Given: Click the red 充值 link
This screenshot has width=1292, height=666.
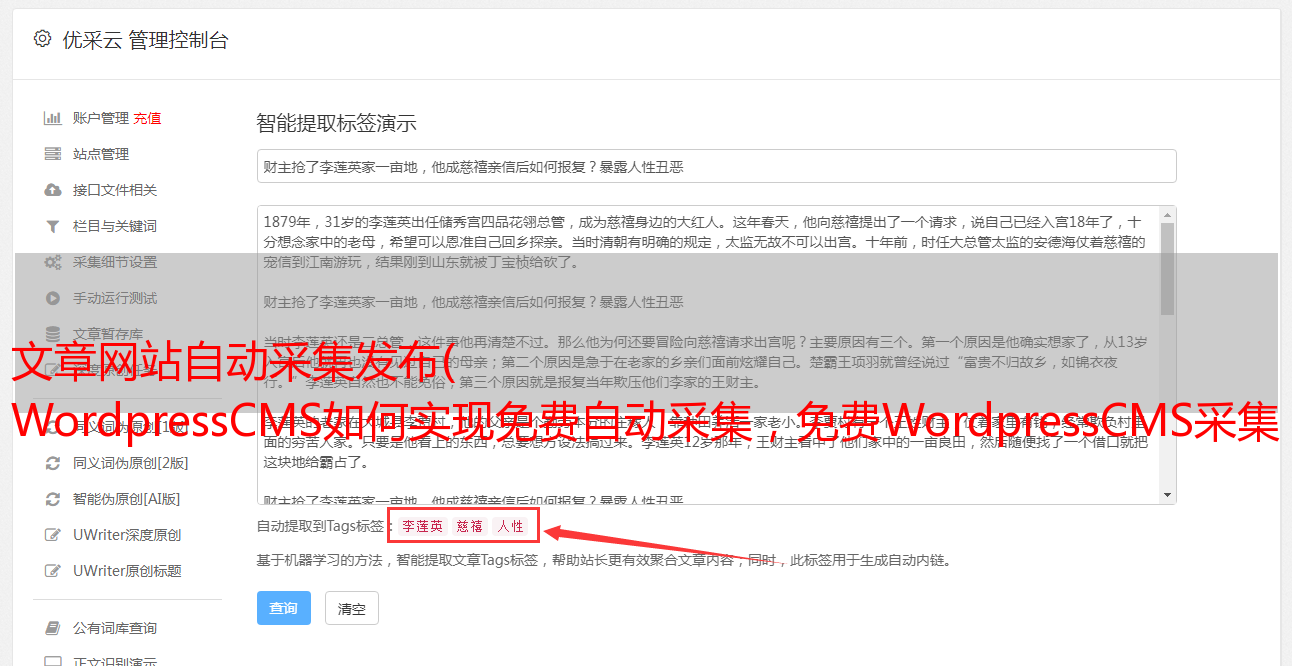Looking at the screenshot, I should [x=147, y=118].
